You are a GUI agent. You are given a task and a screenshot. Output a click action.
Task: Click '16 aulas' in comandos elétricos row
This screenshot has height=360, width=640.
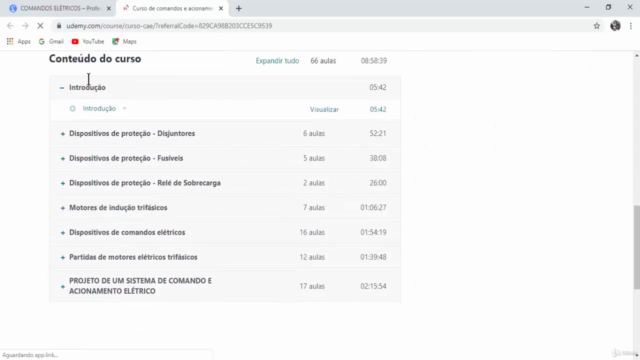click(312, 233)
